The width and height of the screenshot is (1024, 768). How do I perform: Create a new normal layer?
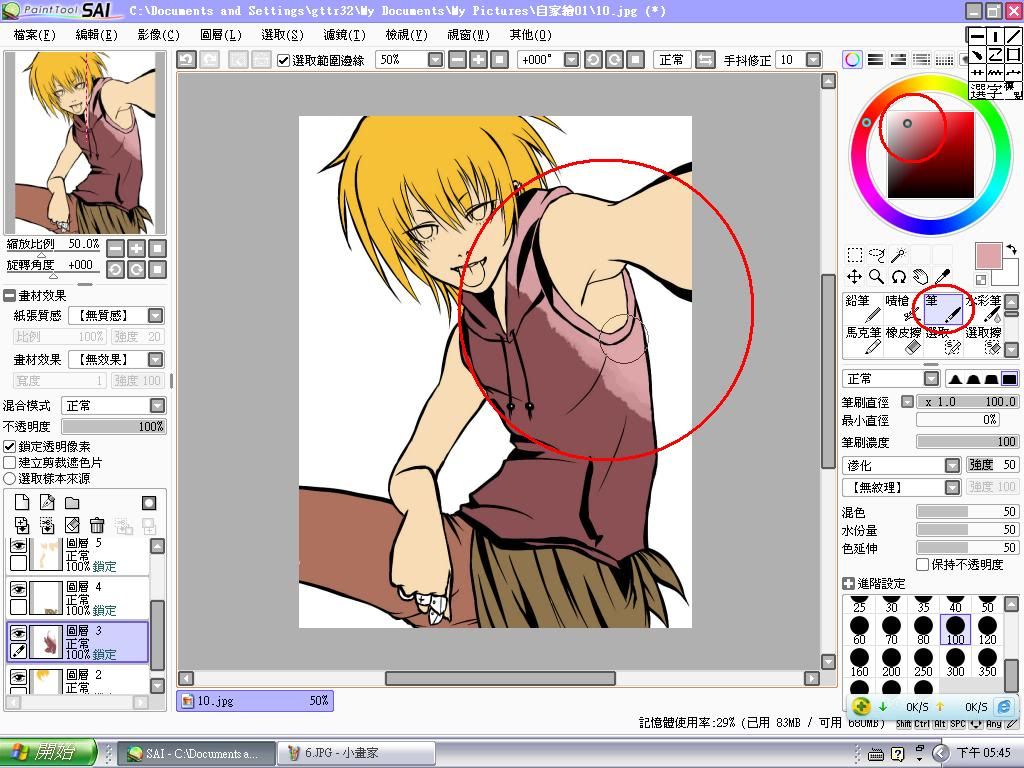[x=22, y=502]
